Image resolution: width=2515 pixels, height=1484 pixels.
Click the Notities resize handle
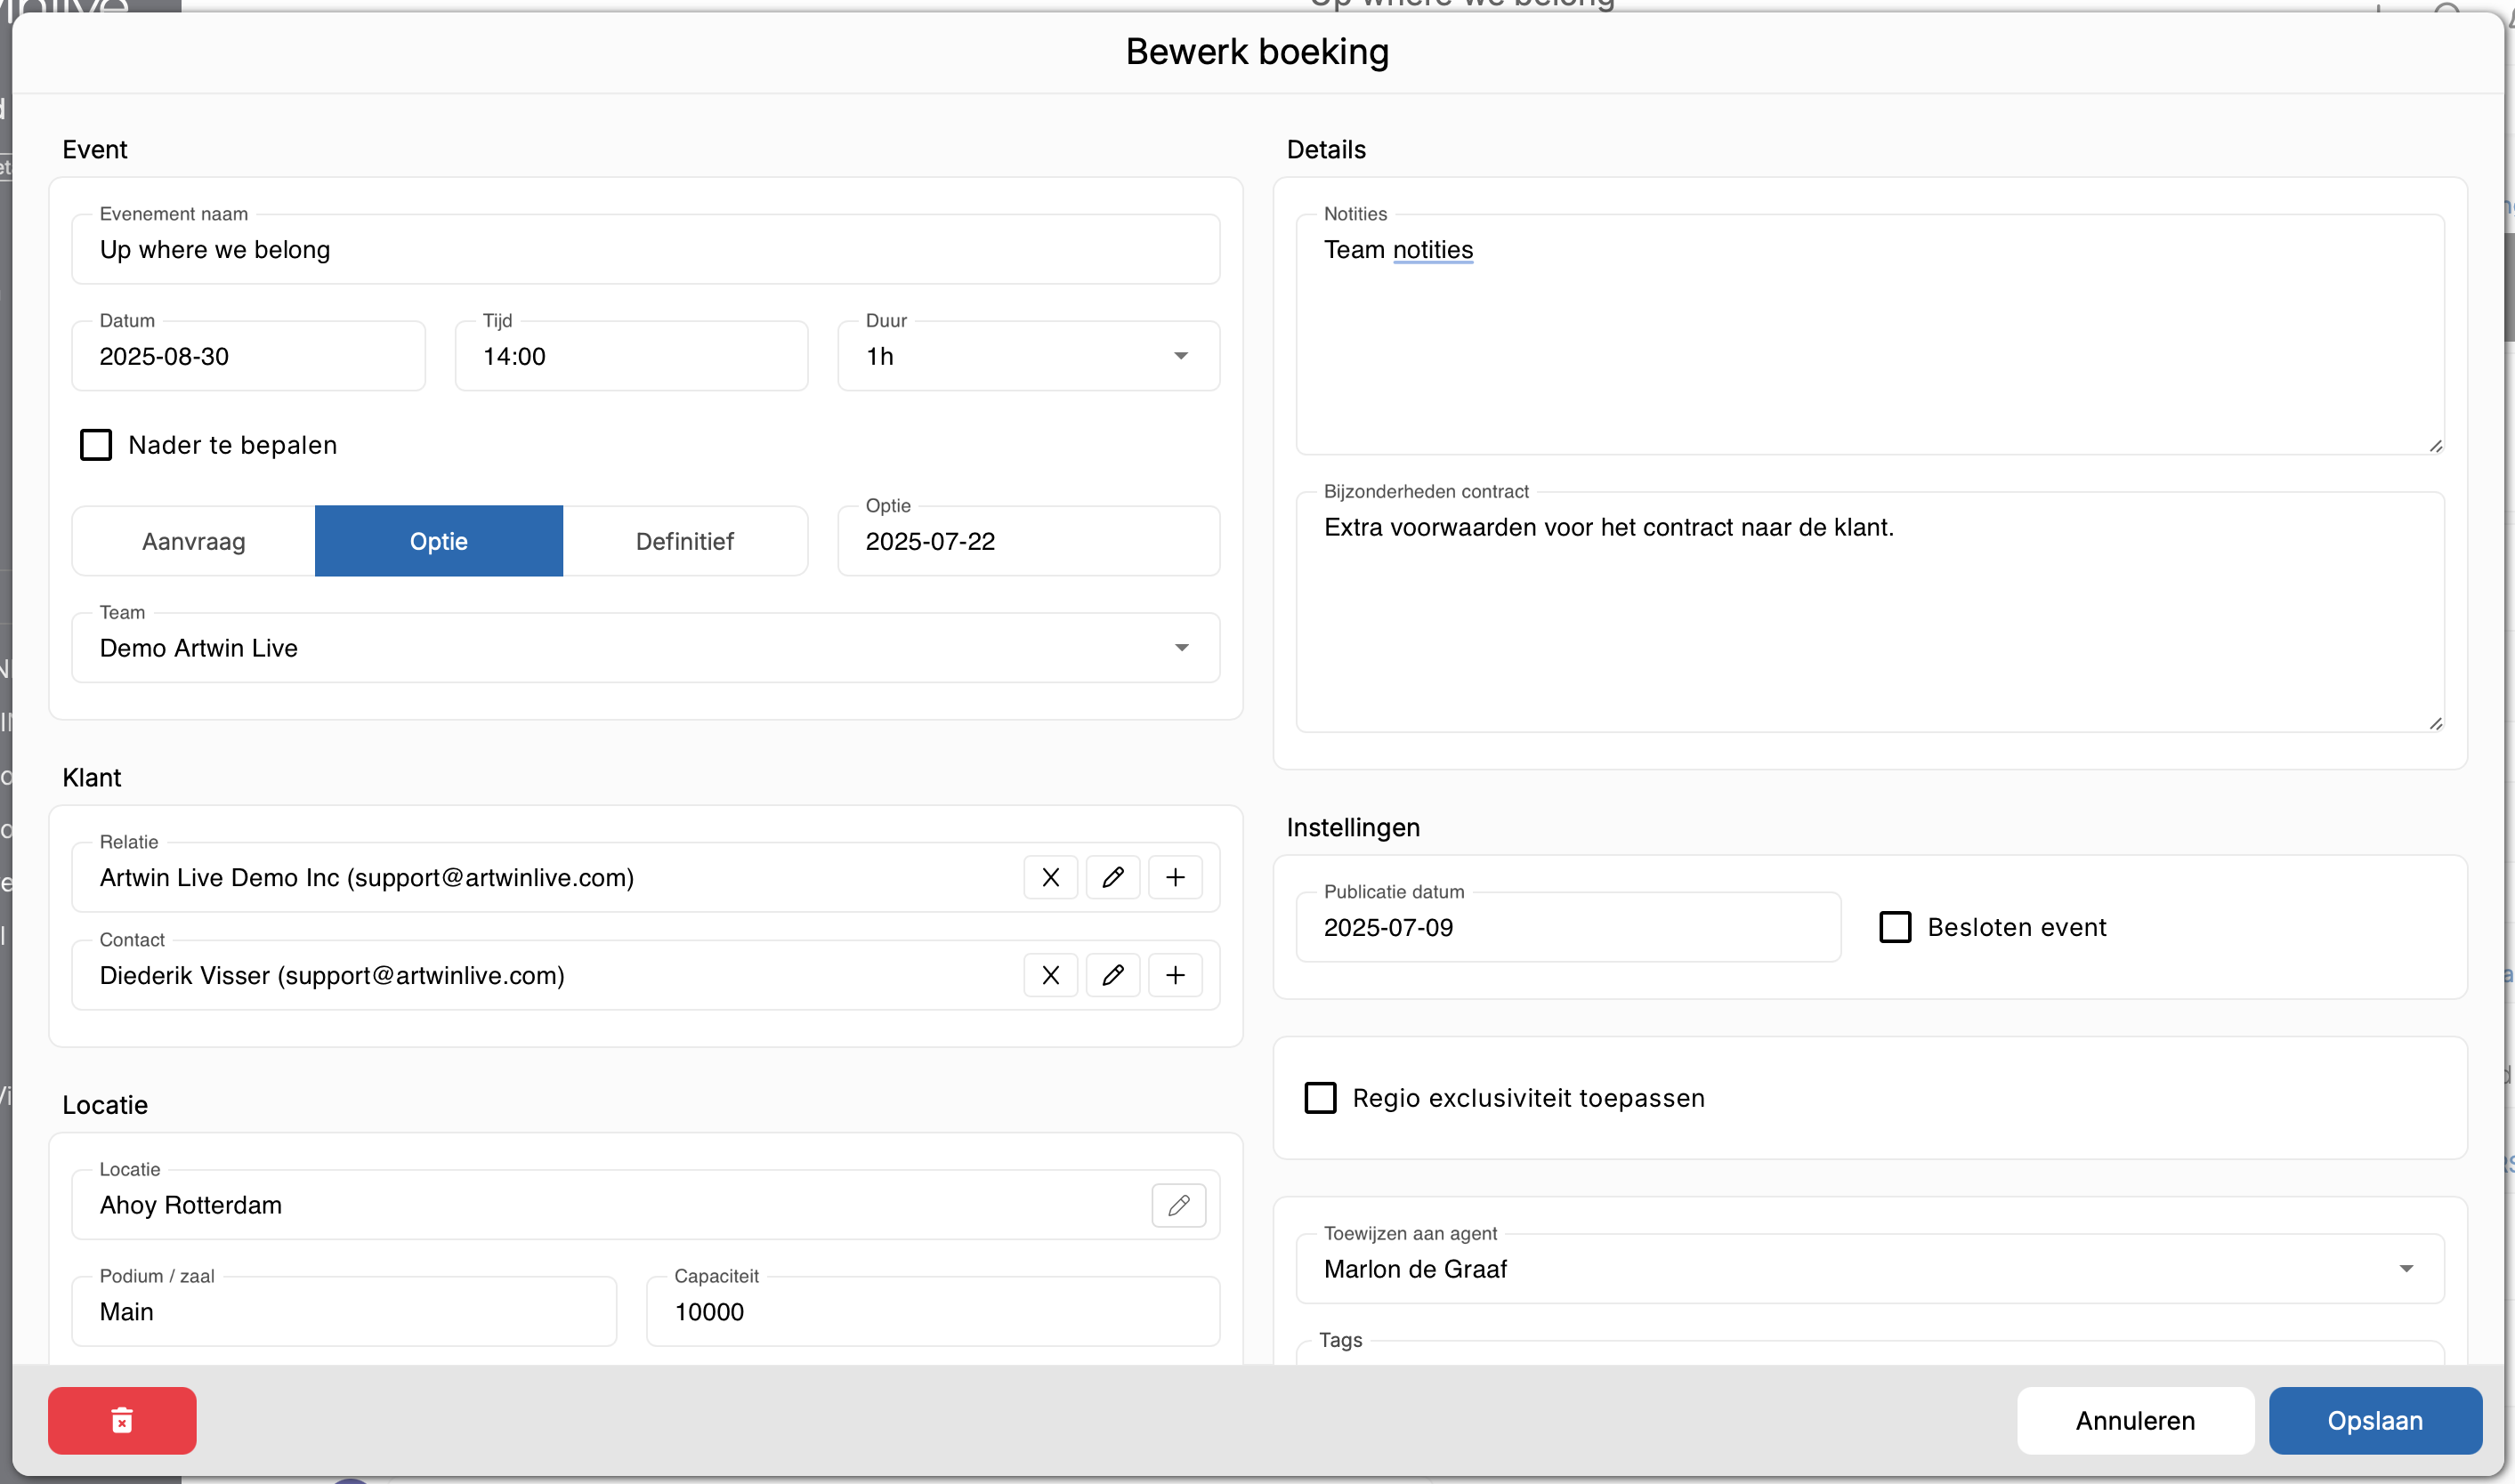click(2436, 446)
